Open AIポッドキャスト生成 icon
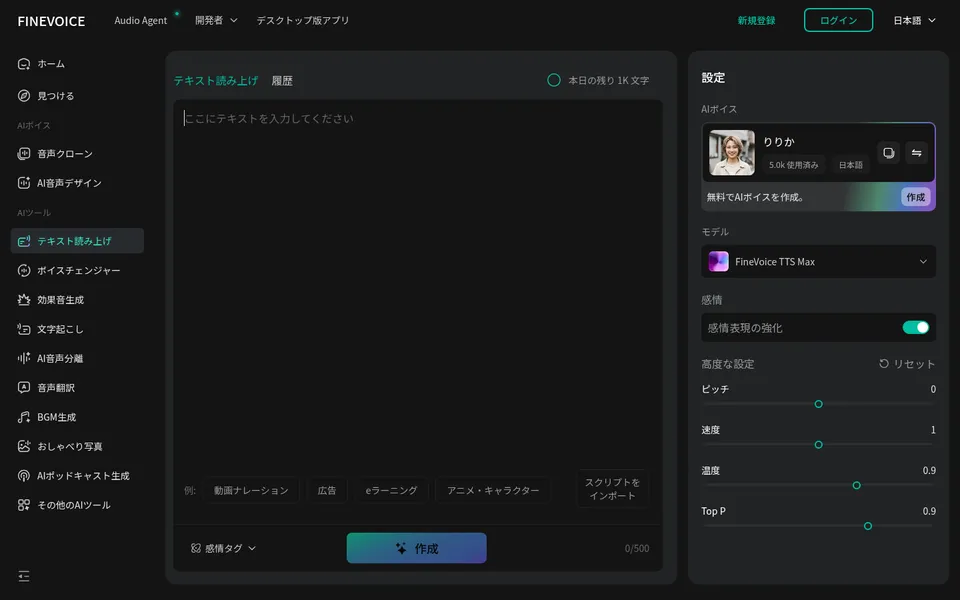Viewport: 960px width, 600px height. point(24,476)
